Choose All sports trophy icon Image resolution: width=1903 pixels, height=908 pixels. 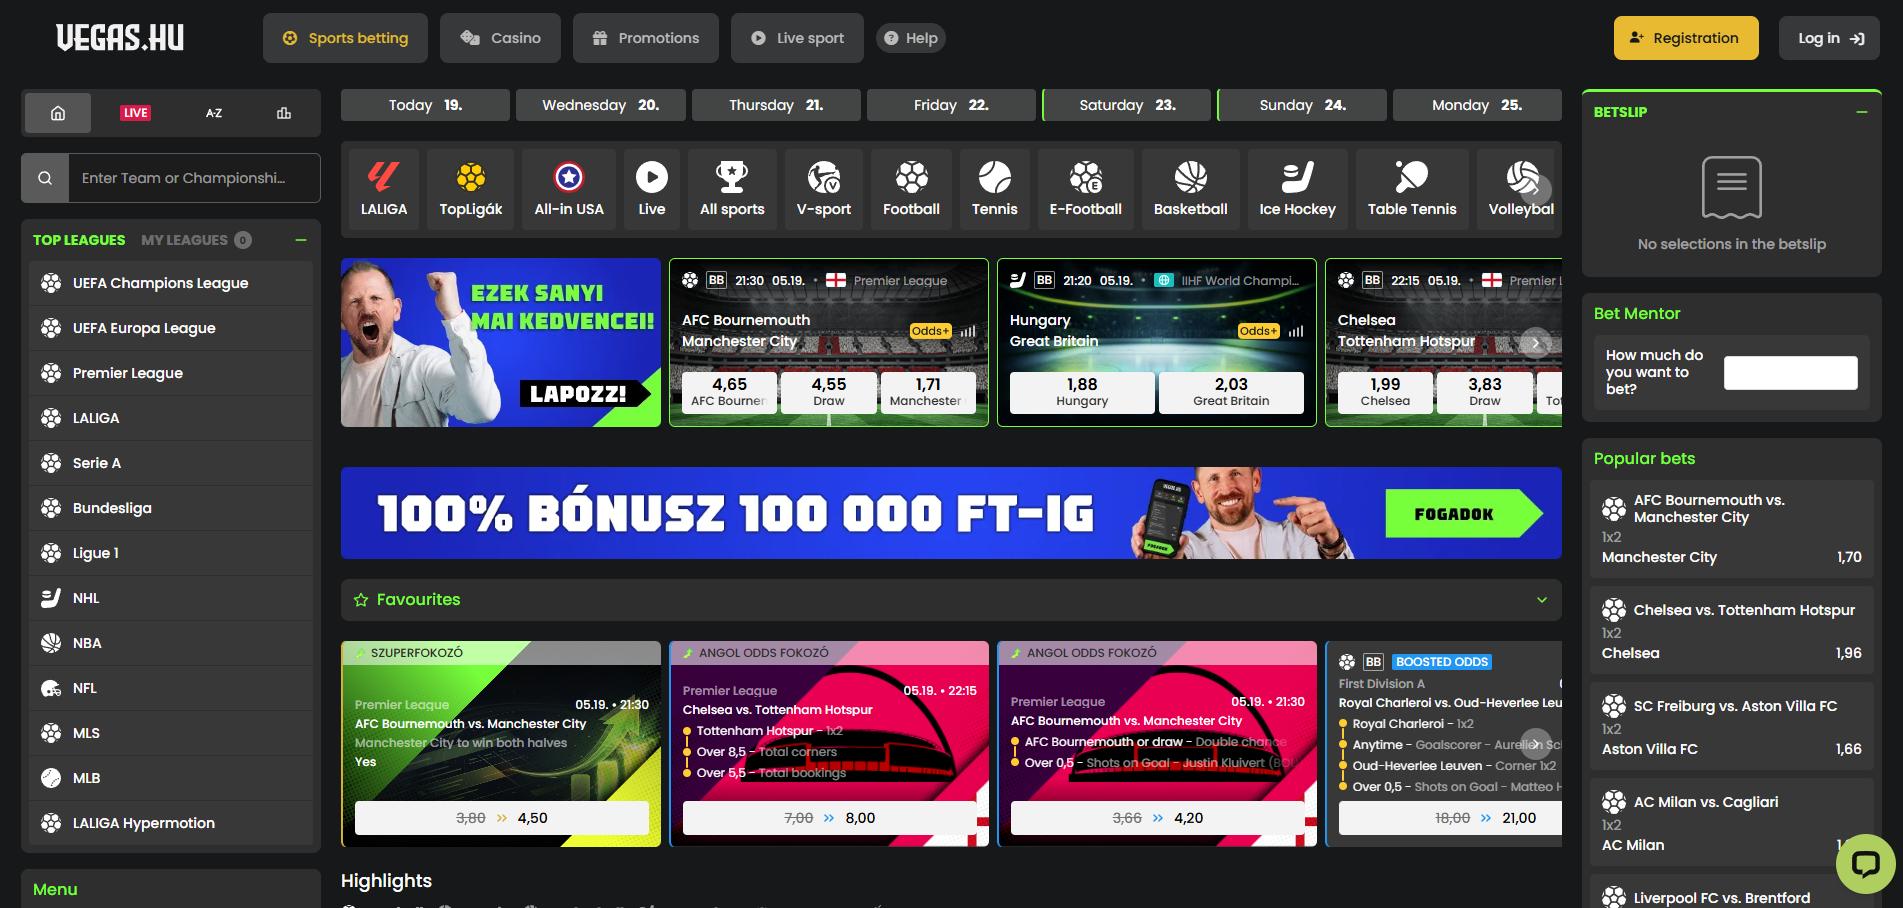click(732, 190)
